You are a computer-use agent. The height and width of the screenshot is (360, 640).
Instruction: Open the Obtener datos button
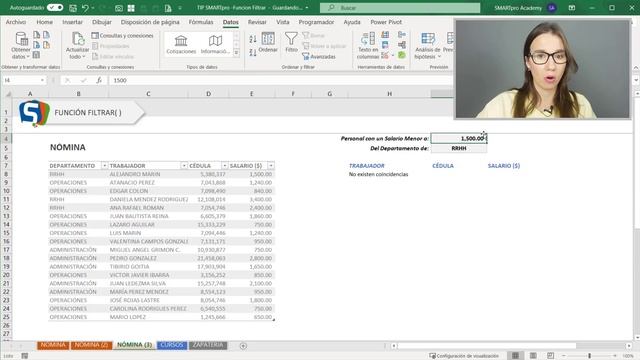pos(20,46)
